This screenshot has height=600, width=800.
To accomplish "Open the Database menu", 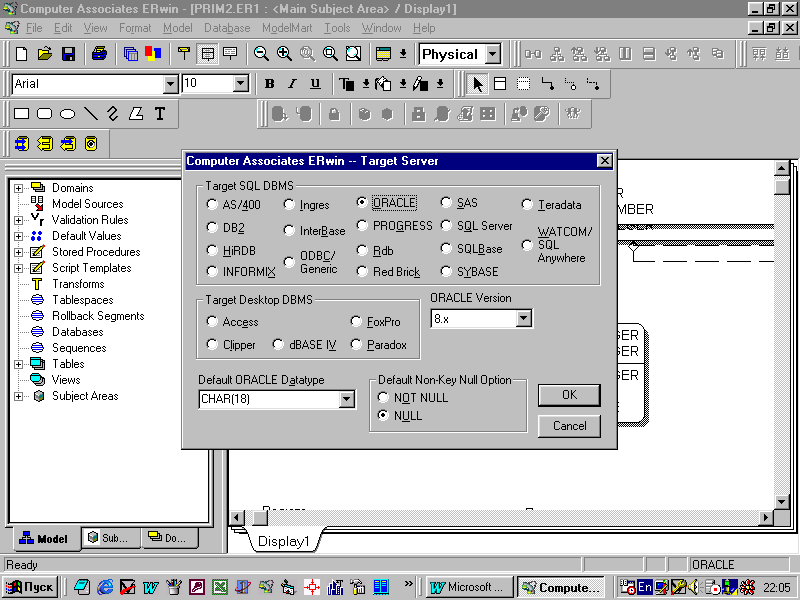I will 227,28.
